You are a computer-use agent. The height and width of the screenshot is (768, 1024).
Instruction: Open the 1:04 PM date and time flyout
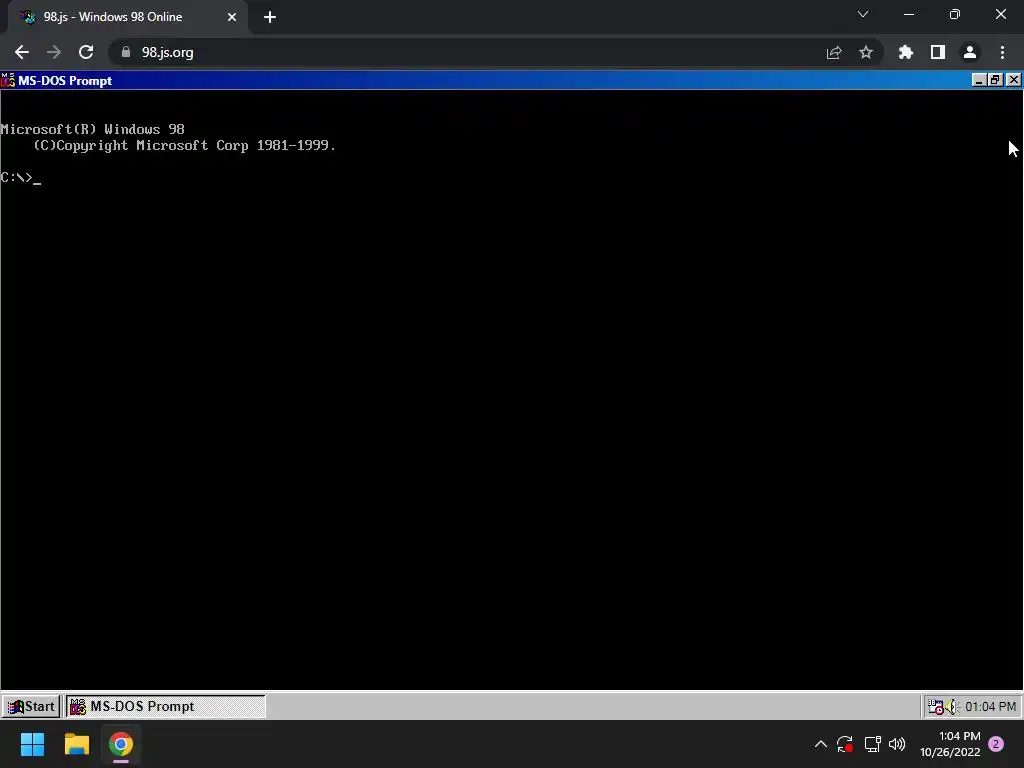tap(950, 744)
